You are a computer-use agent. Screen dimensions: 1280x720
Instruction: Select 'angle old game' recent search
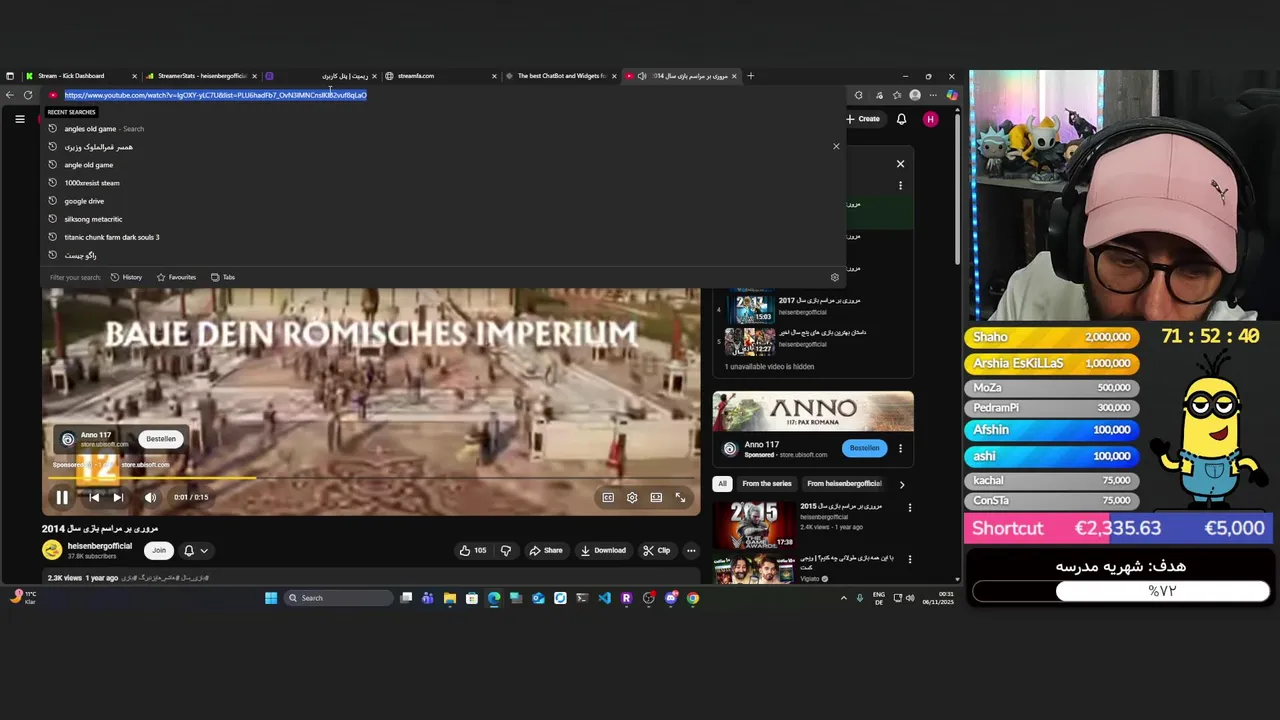pos(442,165)
